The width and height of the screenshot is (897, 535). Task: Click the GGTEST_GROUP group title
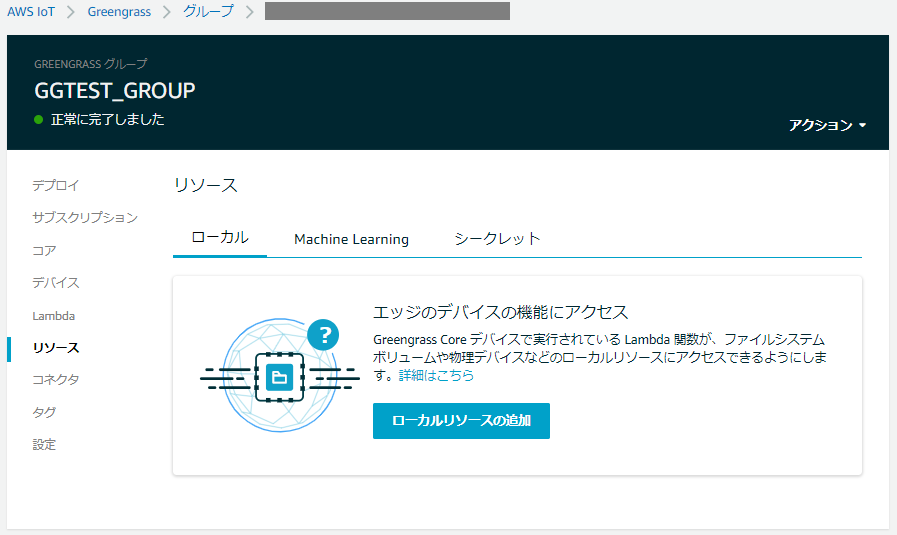115,90
